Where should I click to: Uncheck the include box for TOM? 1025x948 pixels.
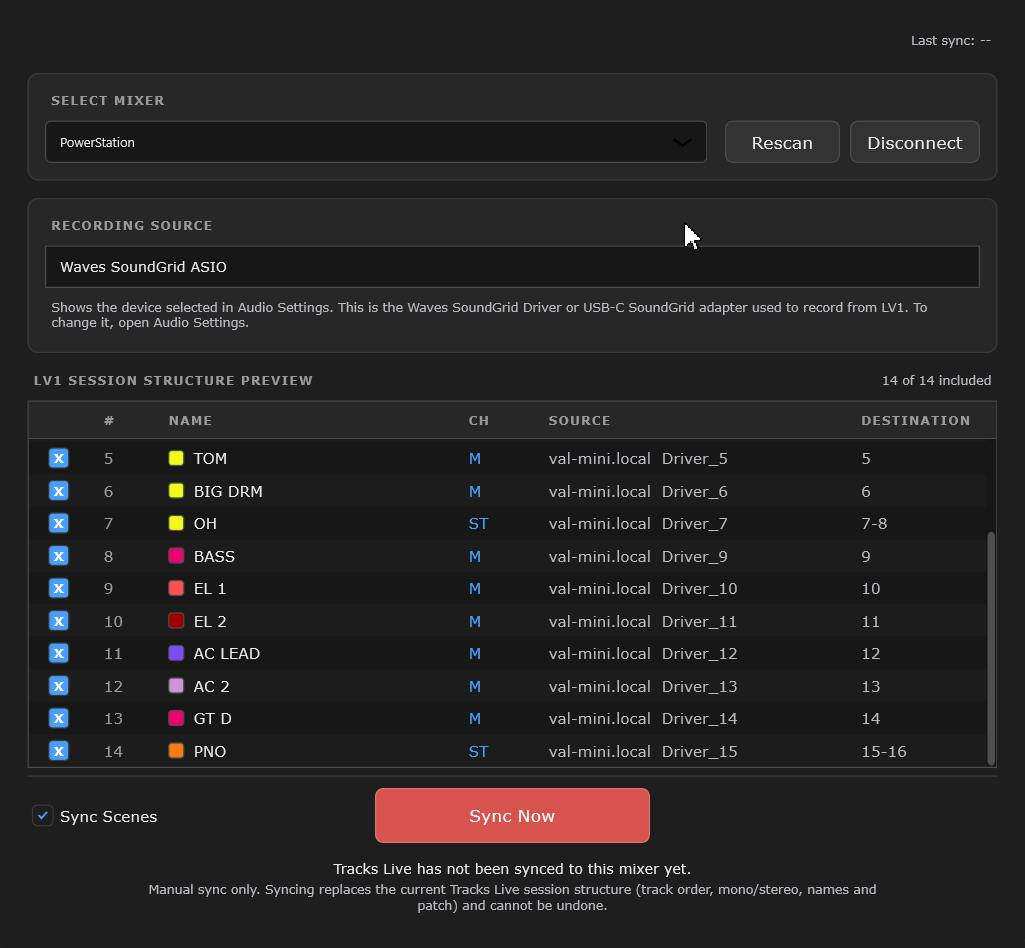pos(59,458)
